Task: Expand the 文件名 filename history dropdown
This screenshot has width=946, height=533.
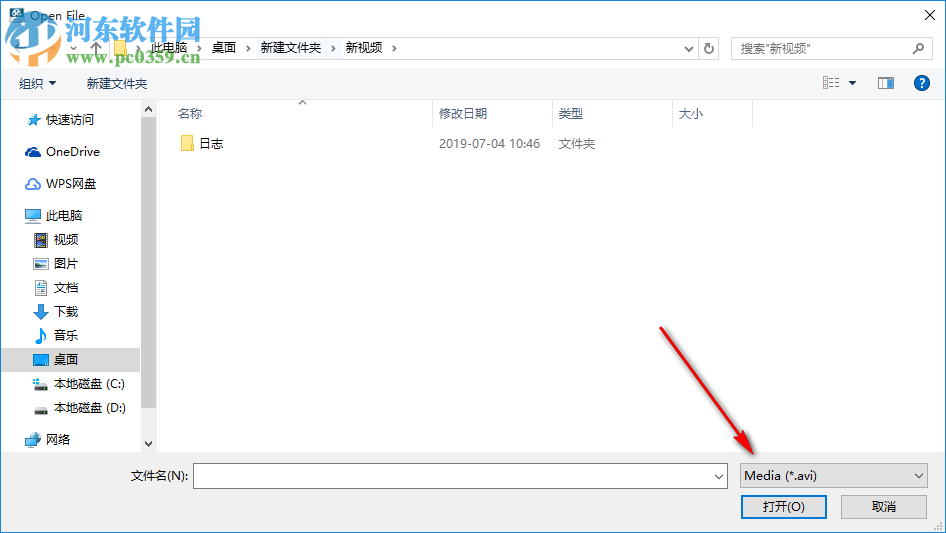Action: (719, 476)
